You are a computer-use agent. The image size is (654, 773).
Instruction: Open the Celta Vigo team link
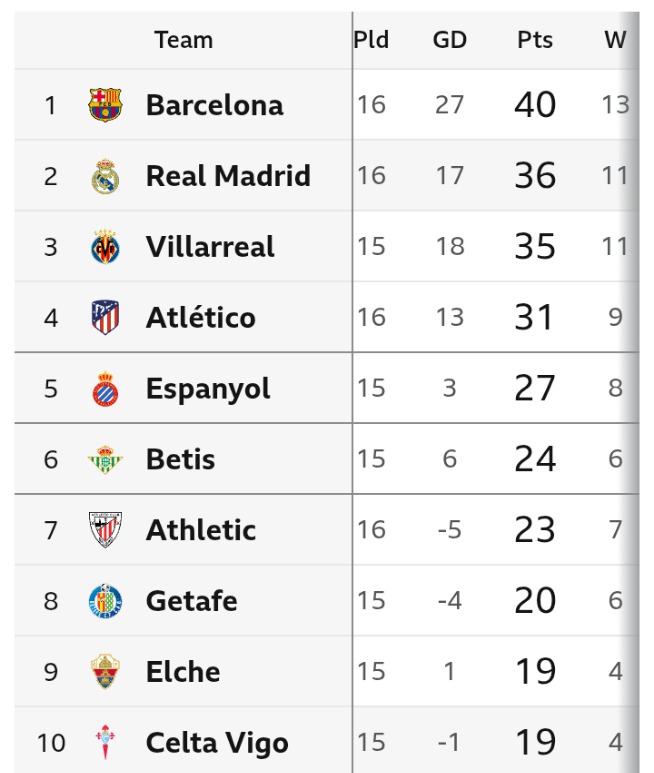tap(217, 743)
